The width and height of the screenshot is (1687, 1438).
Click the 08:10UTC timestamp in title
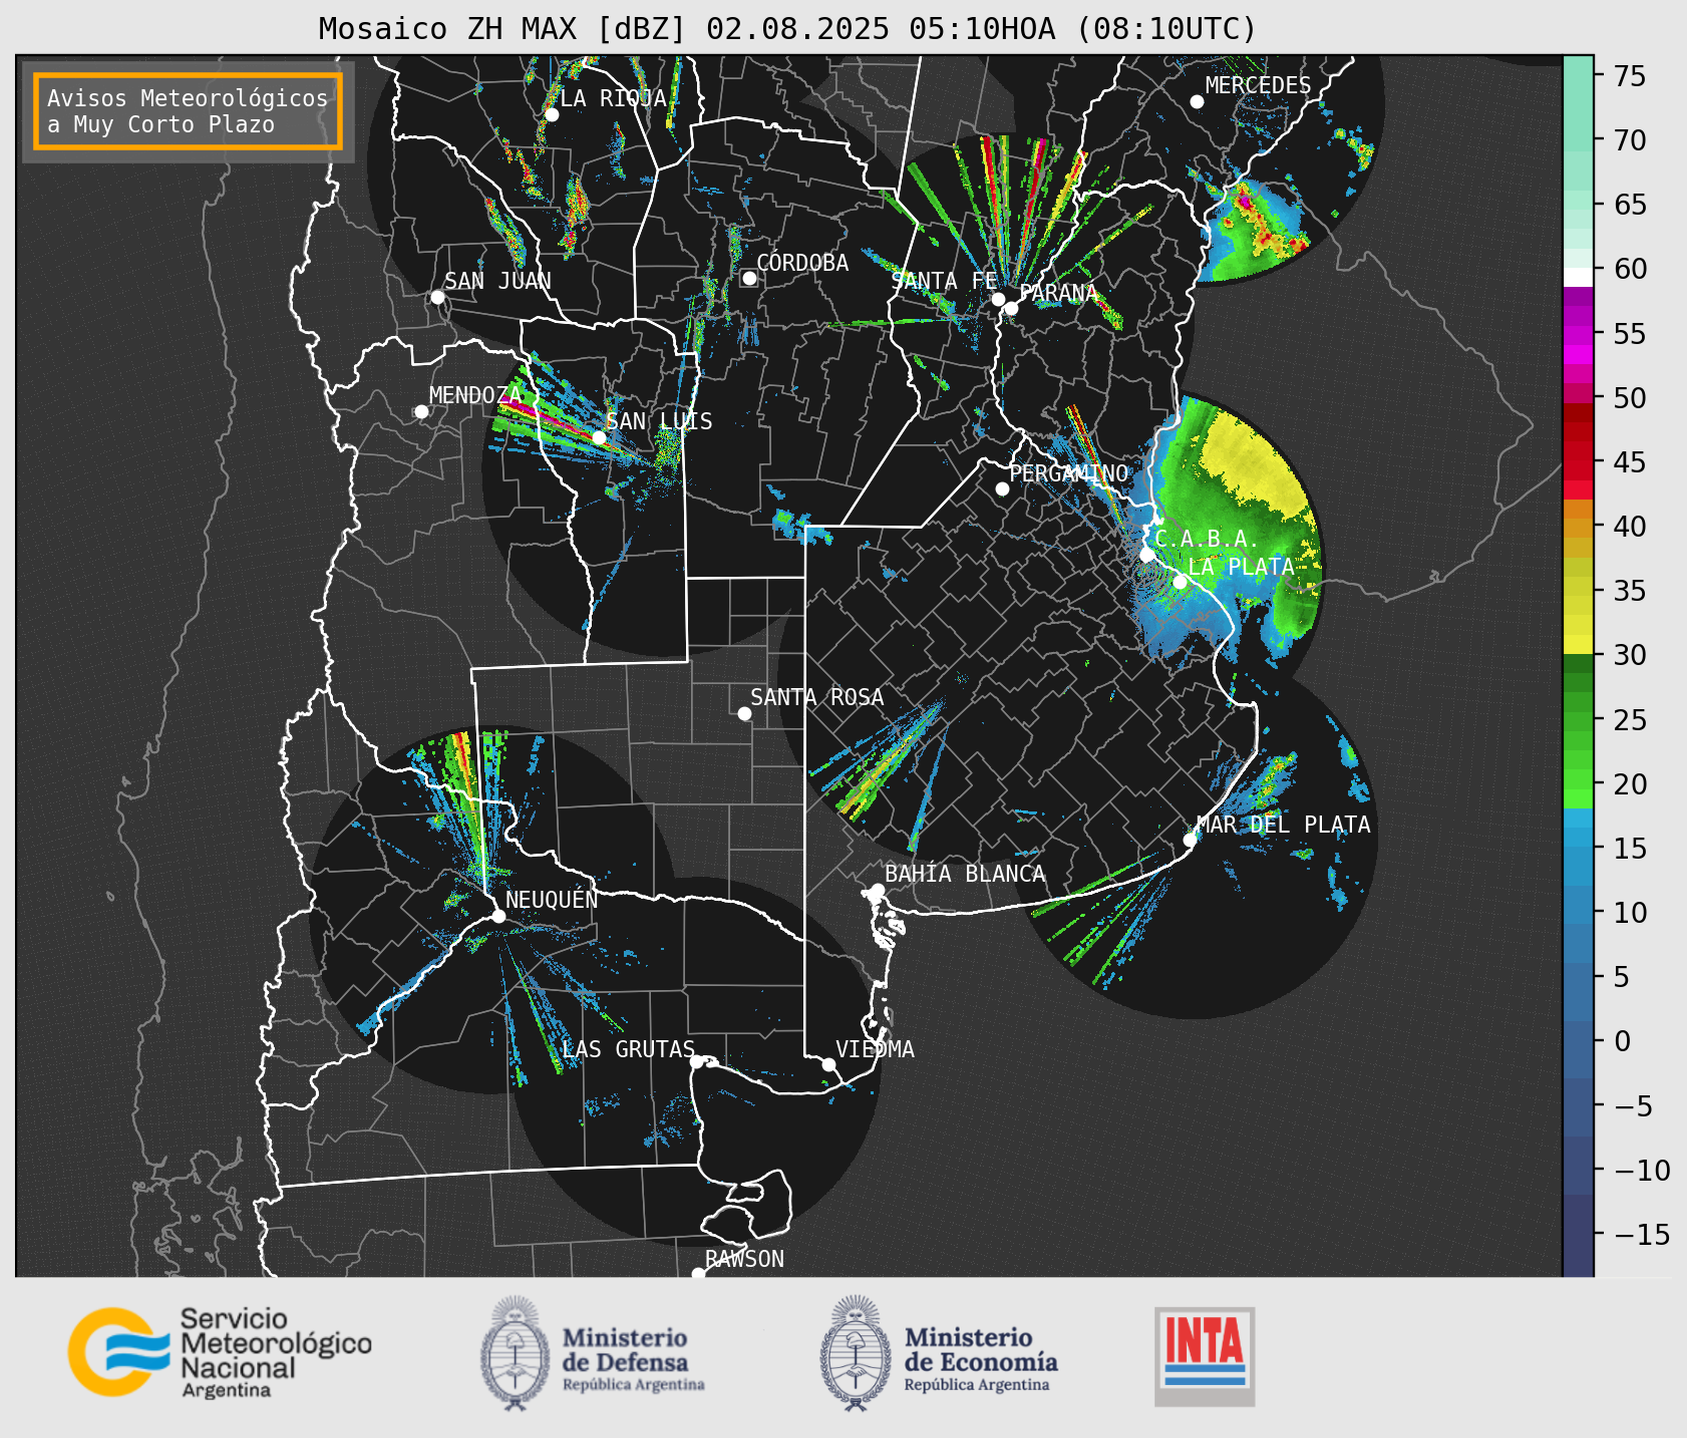click(x=1166, y=29)
